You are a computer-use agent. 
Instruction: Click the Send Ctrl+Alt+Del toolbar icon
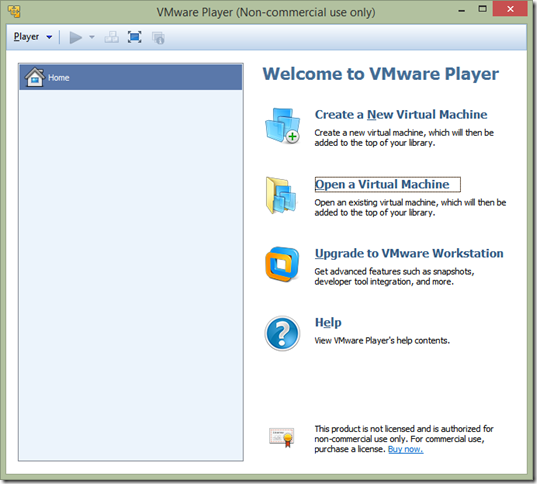[x=112, y=37]
